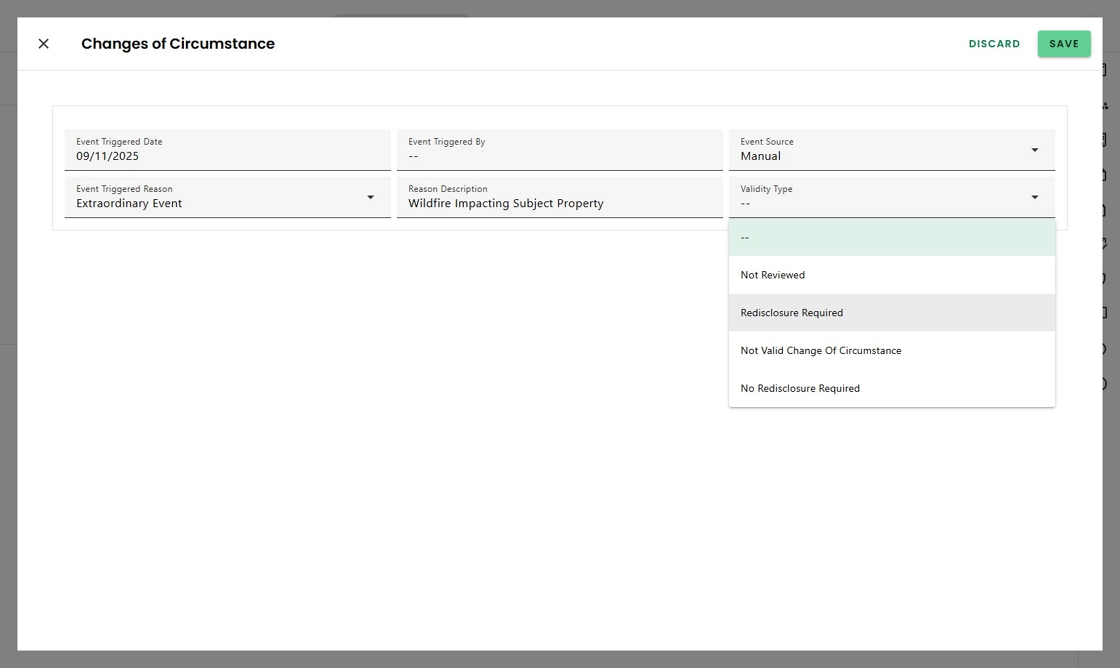This screenshot has height=668, width=1120.
Task: Click the '09/11/2025' date value
Action: coord(108,157)
